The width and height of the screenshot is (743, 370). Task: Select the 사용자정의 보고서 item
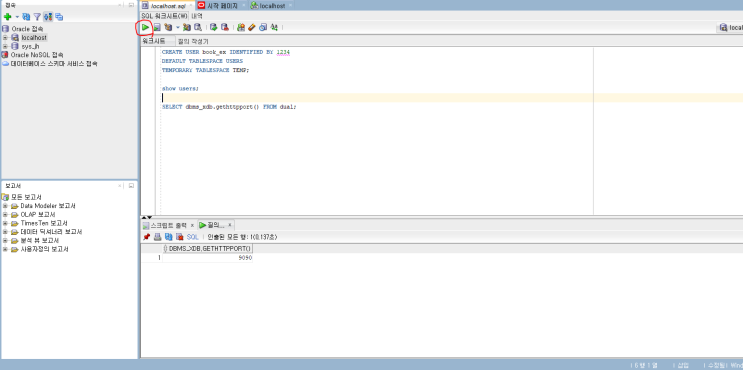[x=45, y=249]
